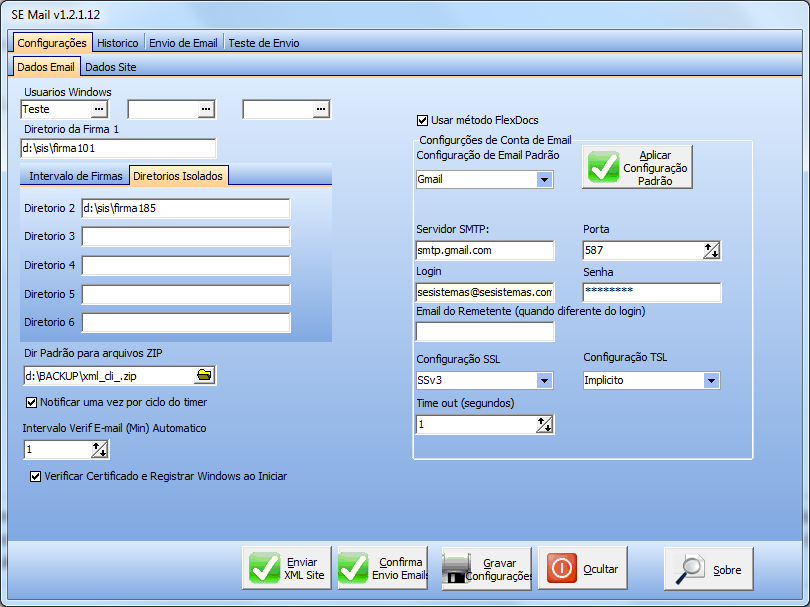Open the Teste de Envio tab
Viewport: 810px width, 607px height.
point(263,43)
